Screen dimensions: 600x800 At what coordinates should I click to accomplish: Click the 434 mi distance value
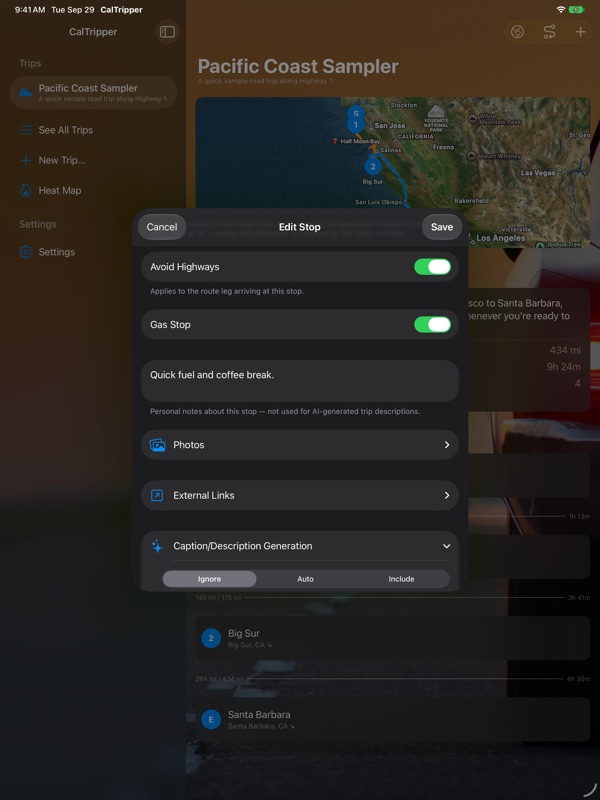565,350
